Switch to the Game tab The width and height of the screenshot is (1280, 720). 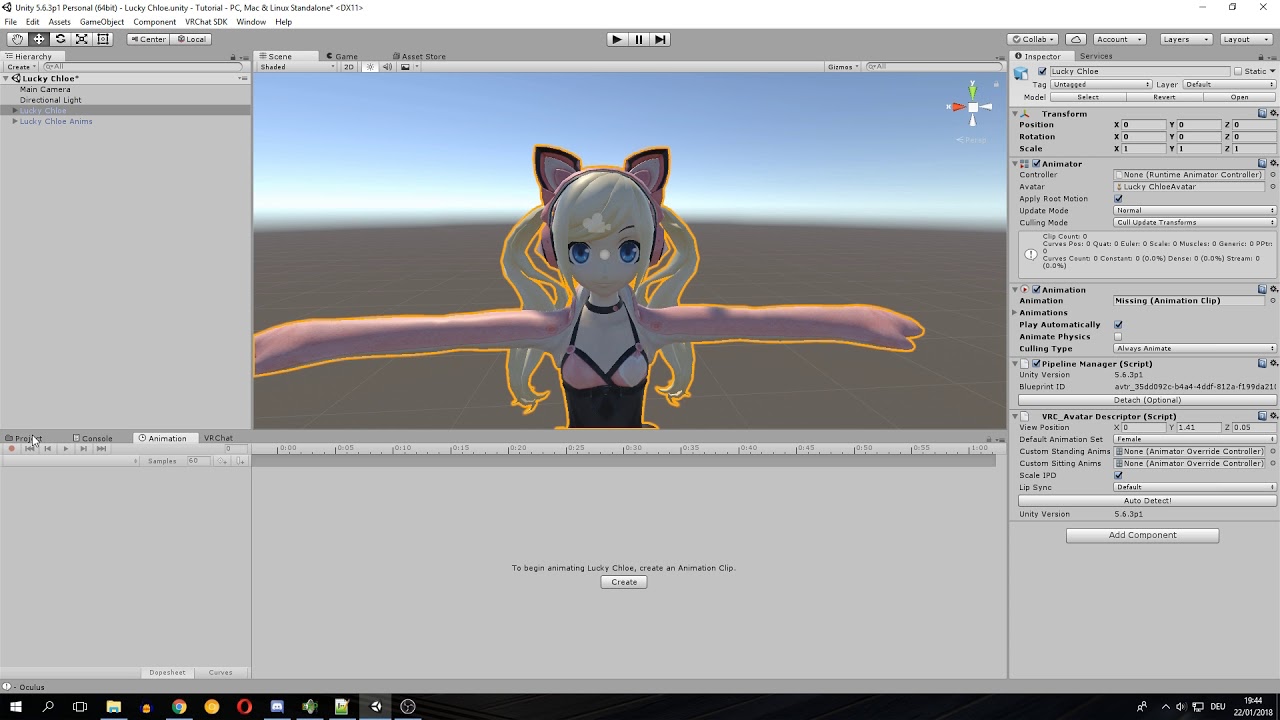(x=341, y=57)
